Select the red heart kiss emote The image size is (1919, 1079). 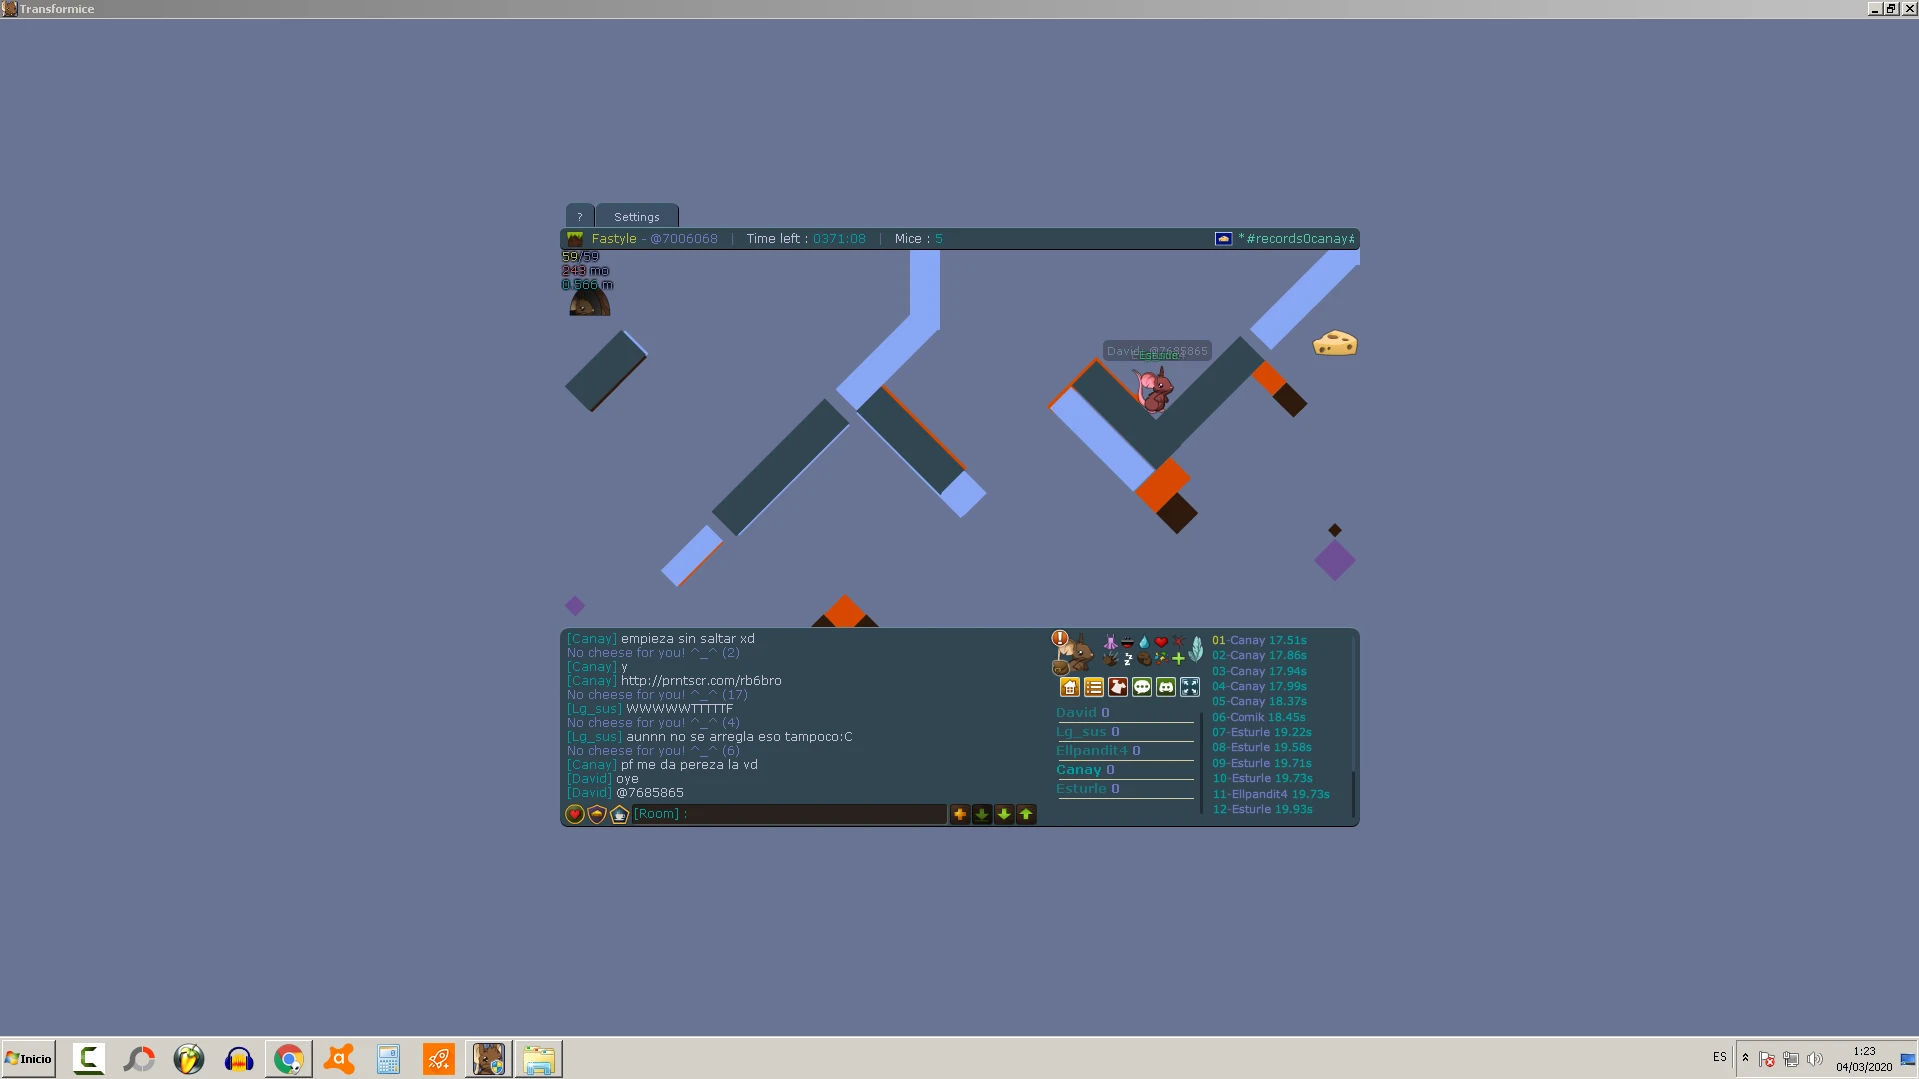1161,642
